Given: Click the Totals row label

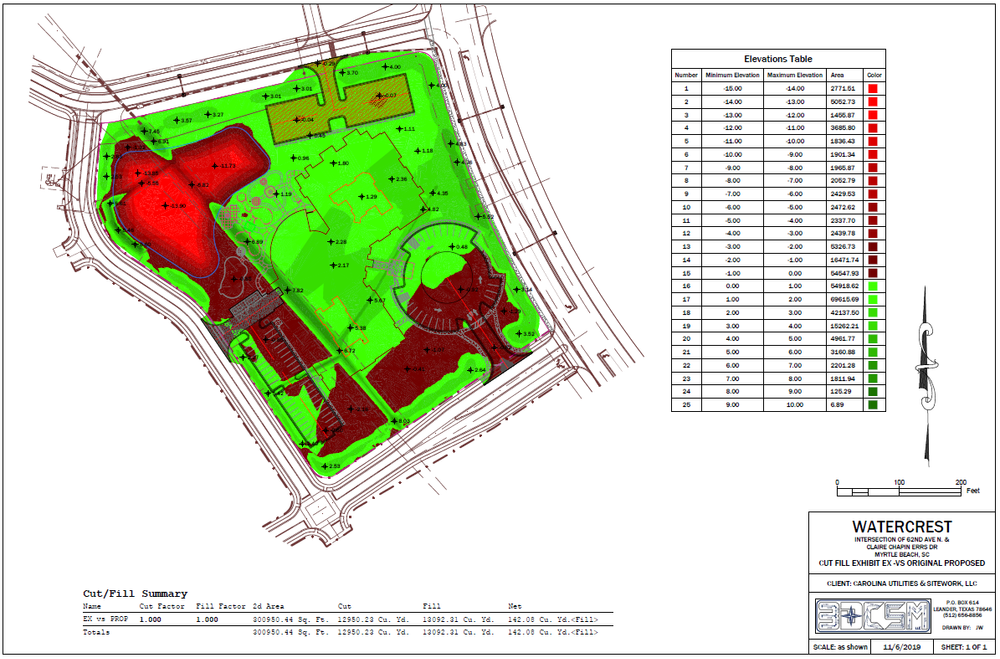Looking at the screenshot, I should [x=96, y=632].
